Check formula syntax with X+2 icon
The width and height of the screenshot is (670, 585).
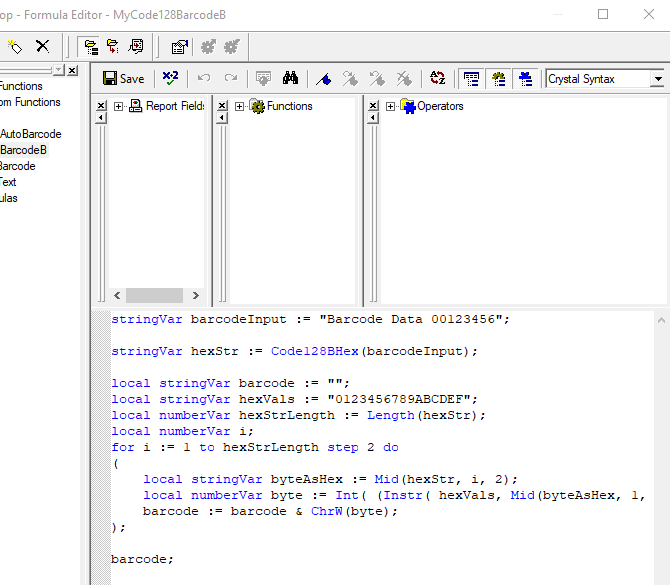click(x=170, y=78)
